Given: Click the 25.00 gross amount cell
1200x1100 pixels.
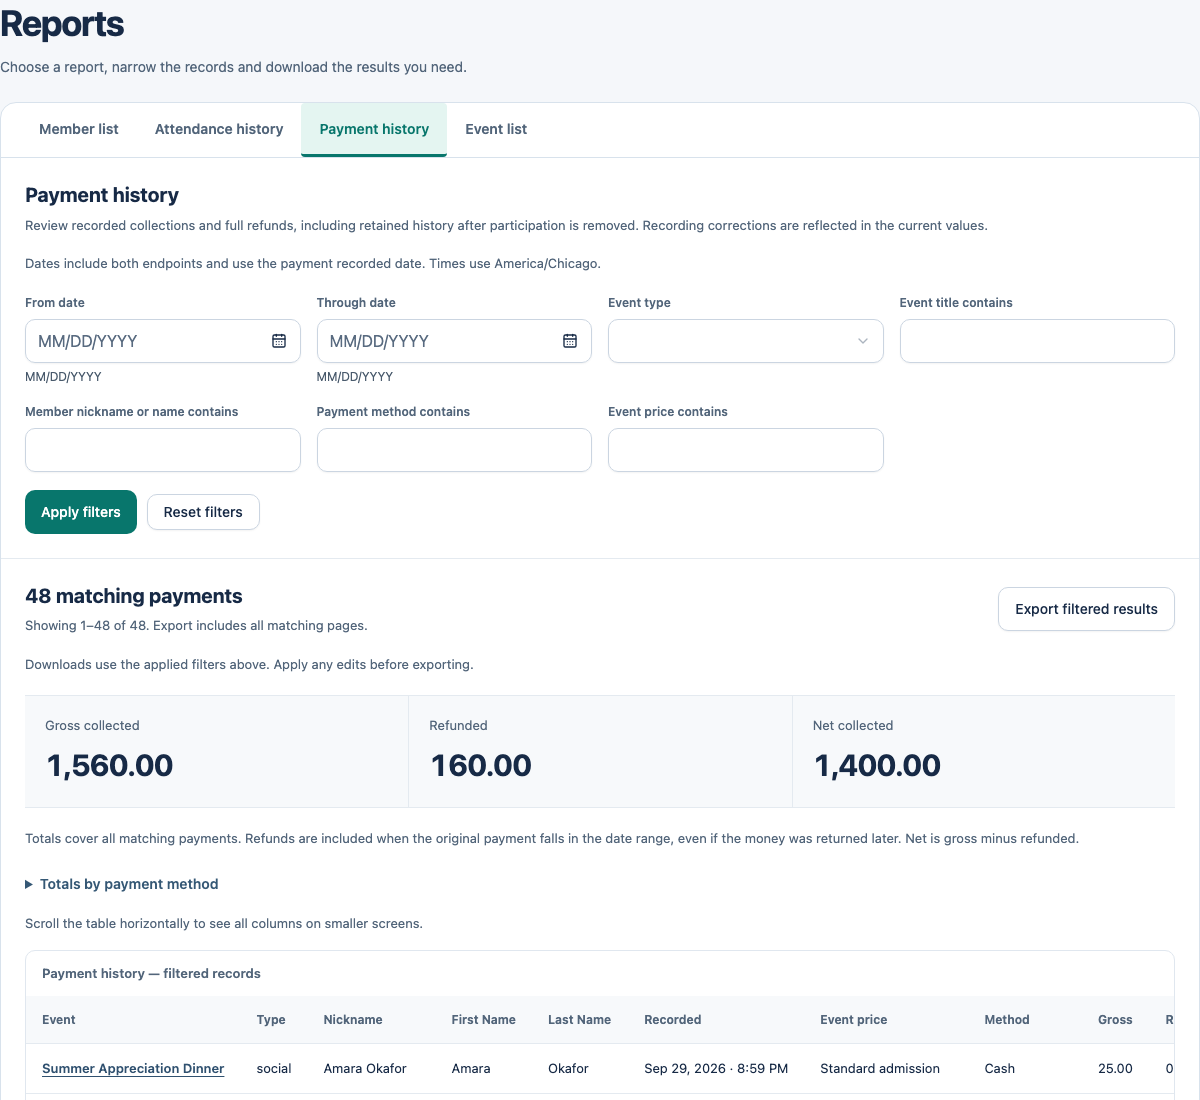Looking at the screenshot, I should tap(1115, 1068).
